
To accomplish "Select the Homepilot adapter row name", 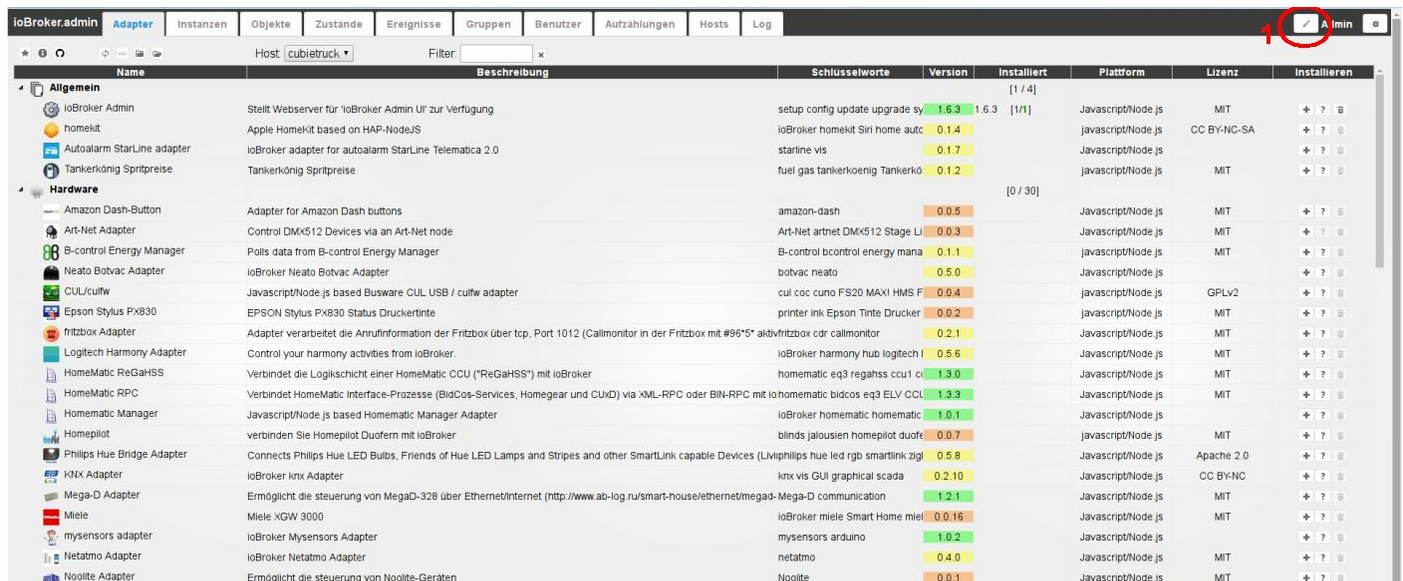I will (x=87, y=435).
